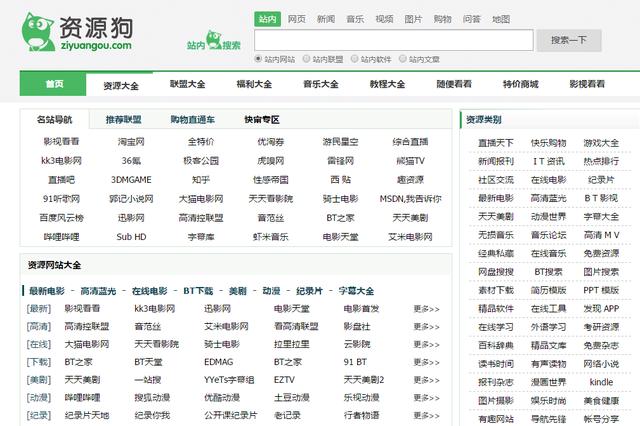Open 特价商城 in the main navigation
Screen dimensions: 640x426
[x=520, y=84]
